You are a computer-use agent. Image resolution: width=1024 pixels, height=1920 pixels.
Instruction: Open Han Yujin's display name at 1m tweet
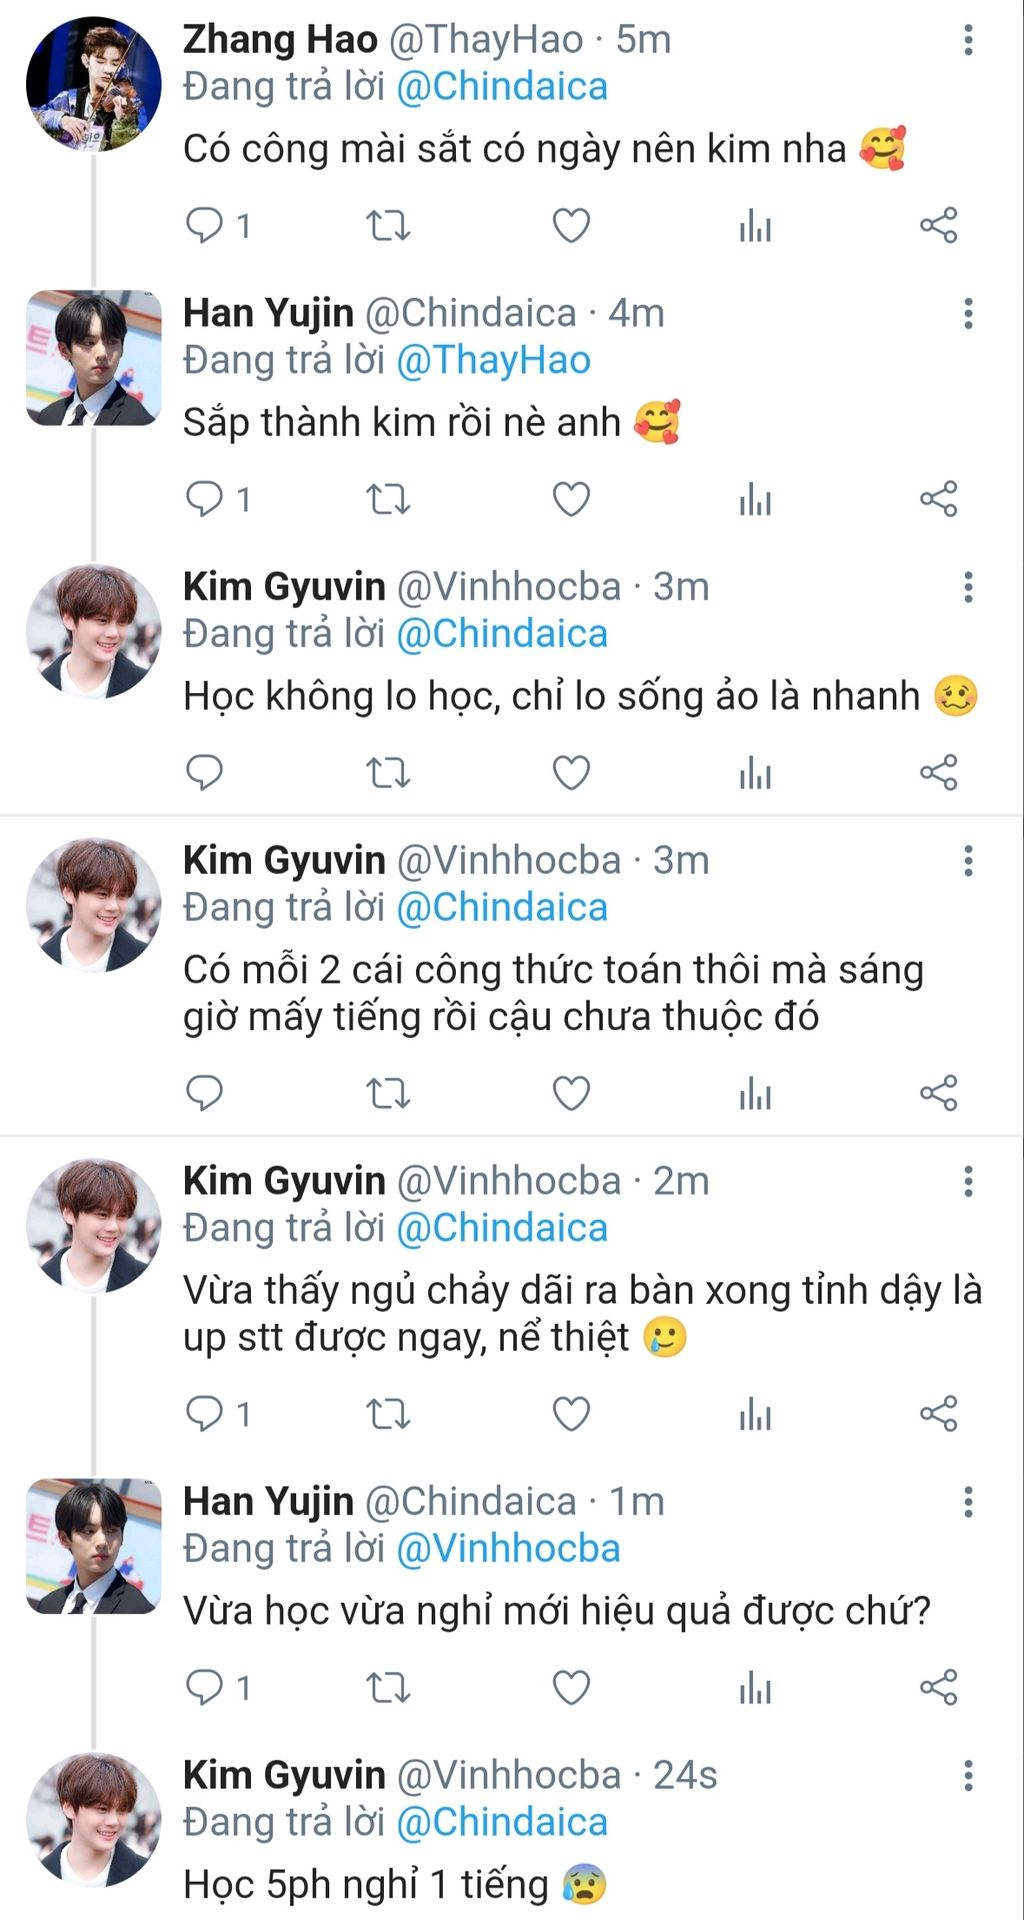click(x=268, y=1502)
